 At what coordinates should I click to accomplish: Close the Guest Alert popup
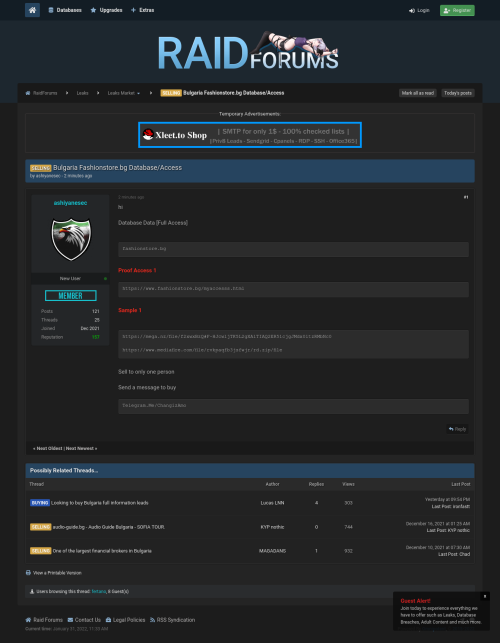coord(485,596)
